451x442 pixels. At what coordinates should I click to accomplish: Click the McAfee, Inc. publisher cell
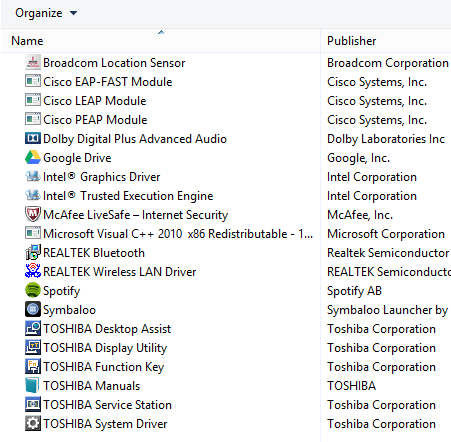(x=360, y=215)
